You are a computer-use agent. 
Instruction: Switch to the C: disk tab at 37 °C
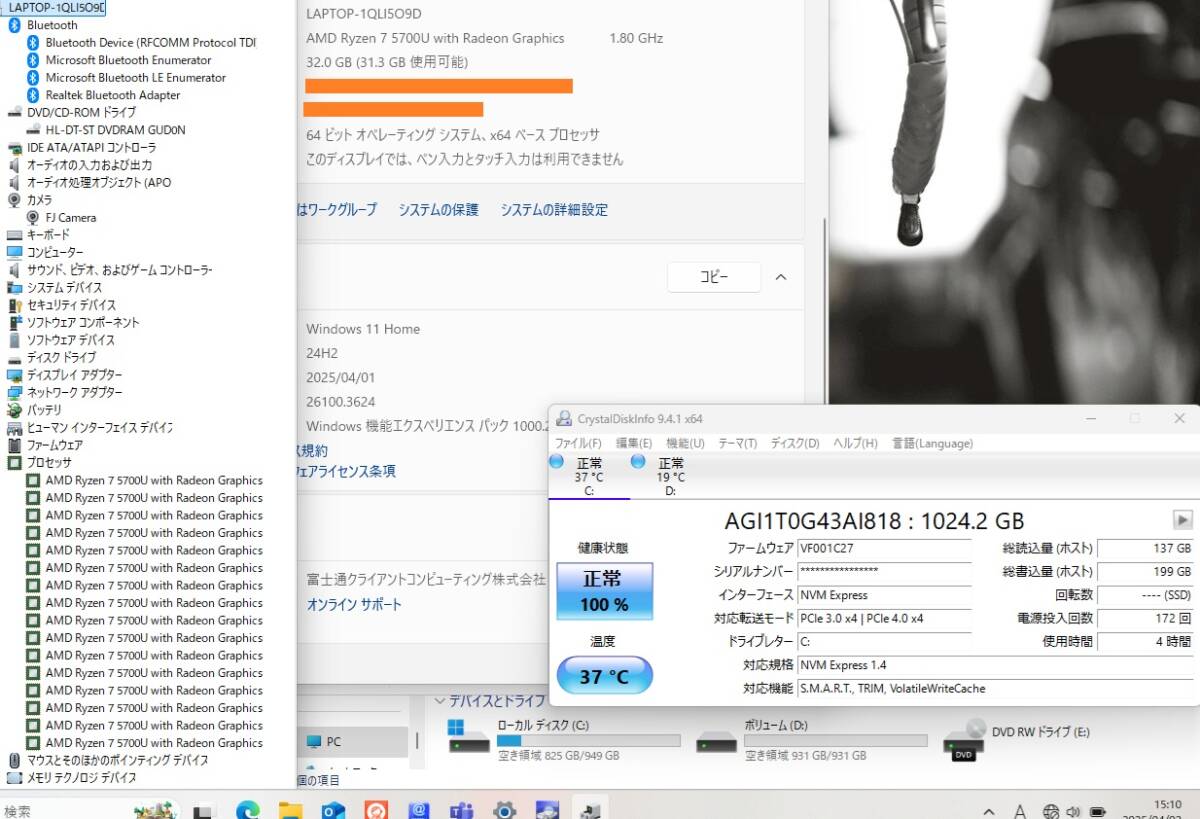(x=589, y=476)
